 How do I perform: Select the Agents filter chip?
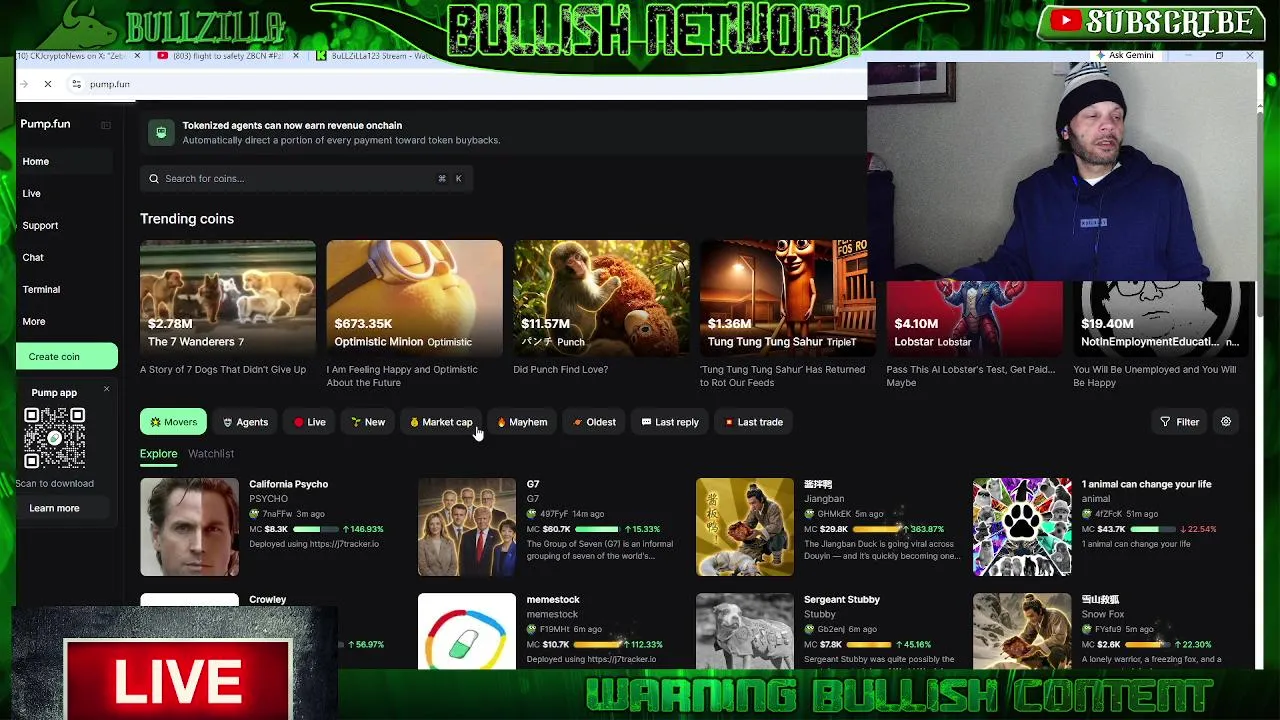(245, 422)
